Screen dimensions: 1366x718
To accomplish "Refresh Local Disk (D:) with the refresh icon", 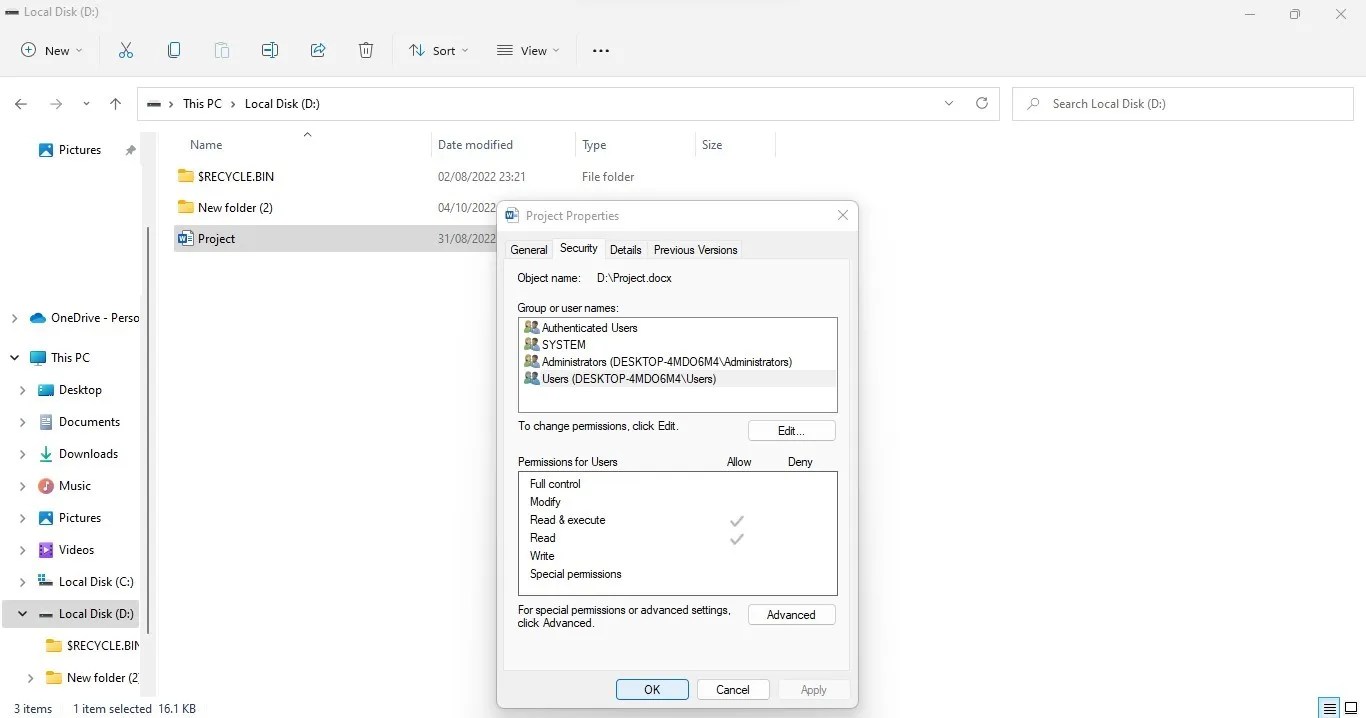I will (981, 103).
